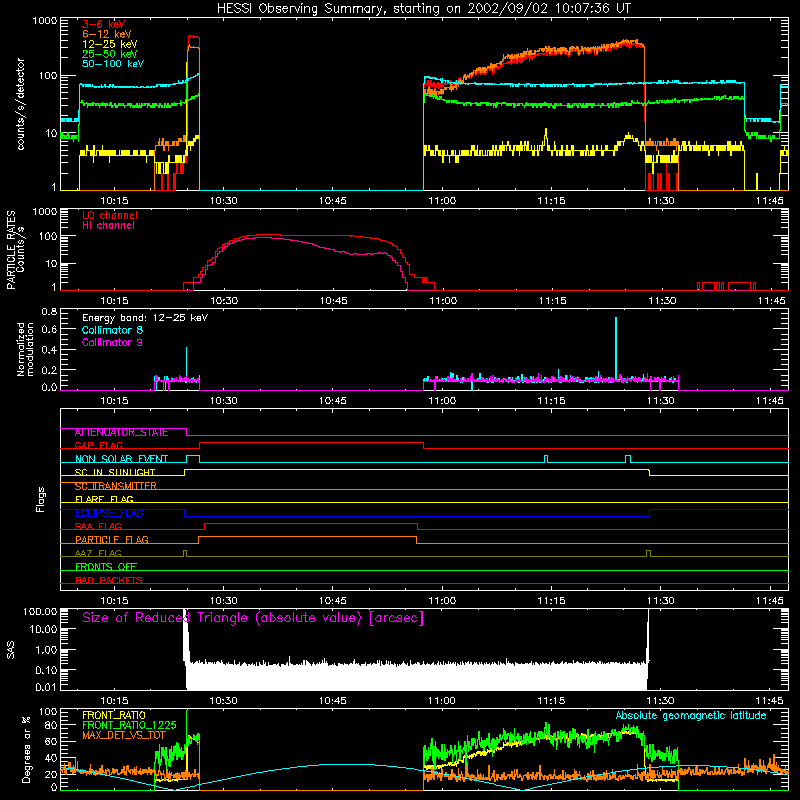The width and height of the screenshot is (800, 800).
Task: Click the 0.8 tick on the modulation axis
Action: [49, 312]
